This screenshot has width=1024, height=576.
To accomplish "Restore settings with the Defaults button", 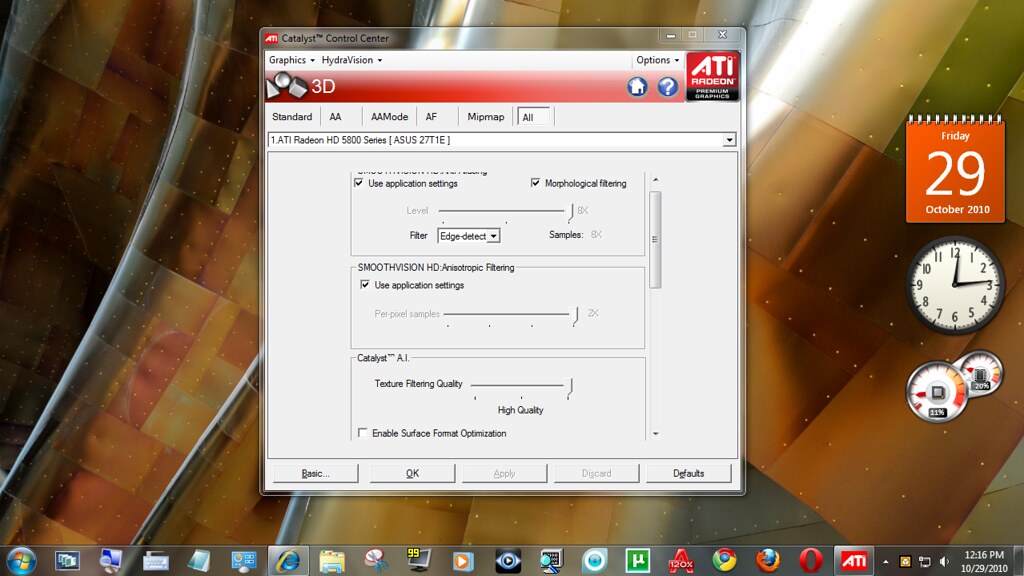I will (688, 473).
